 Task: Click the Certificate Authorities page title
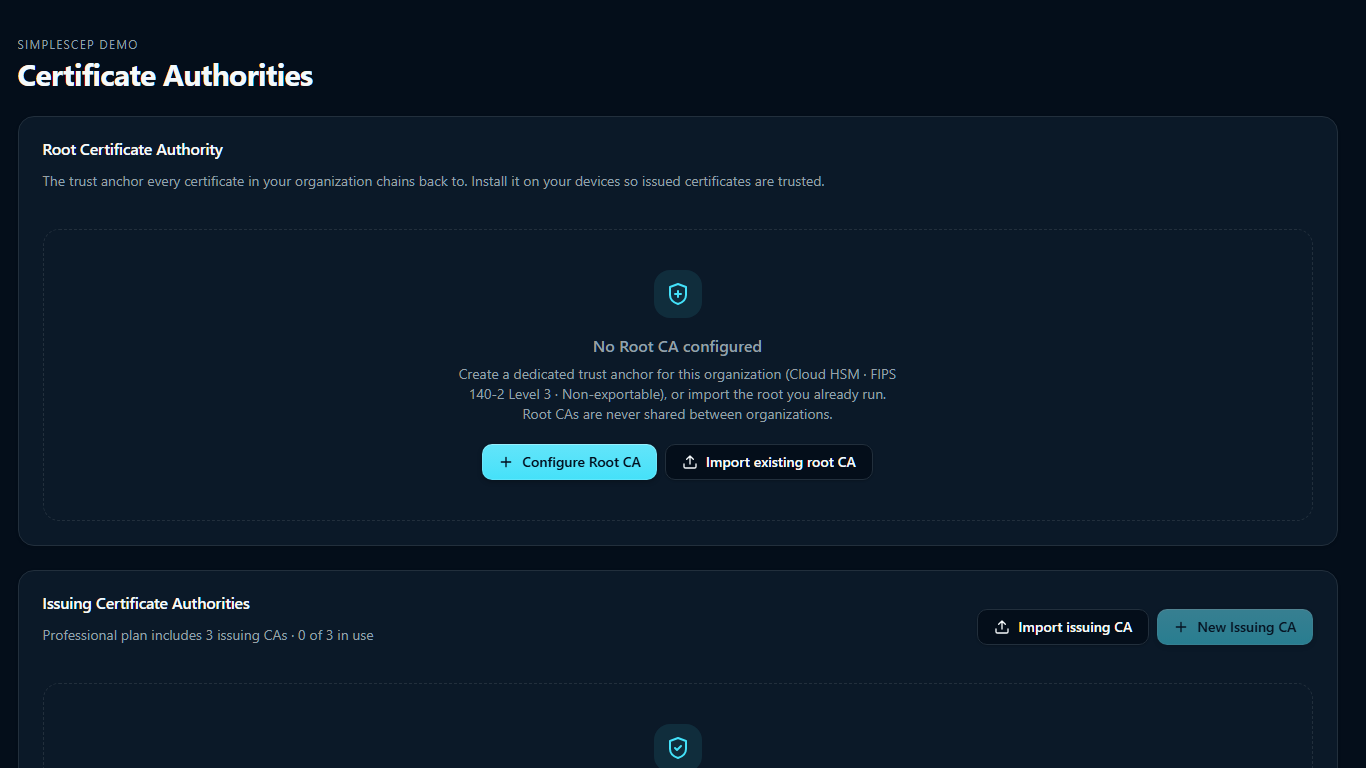coord(166,76)
